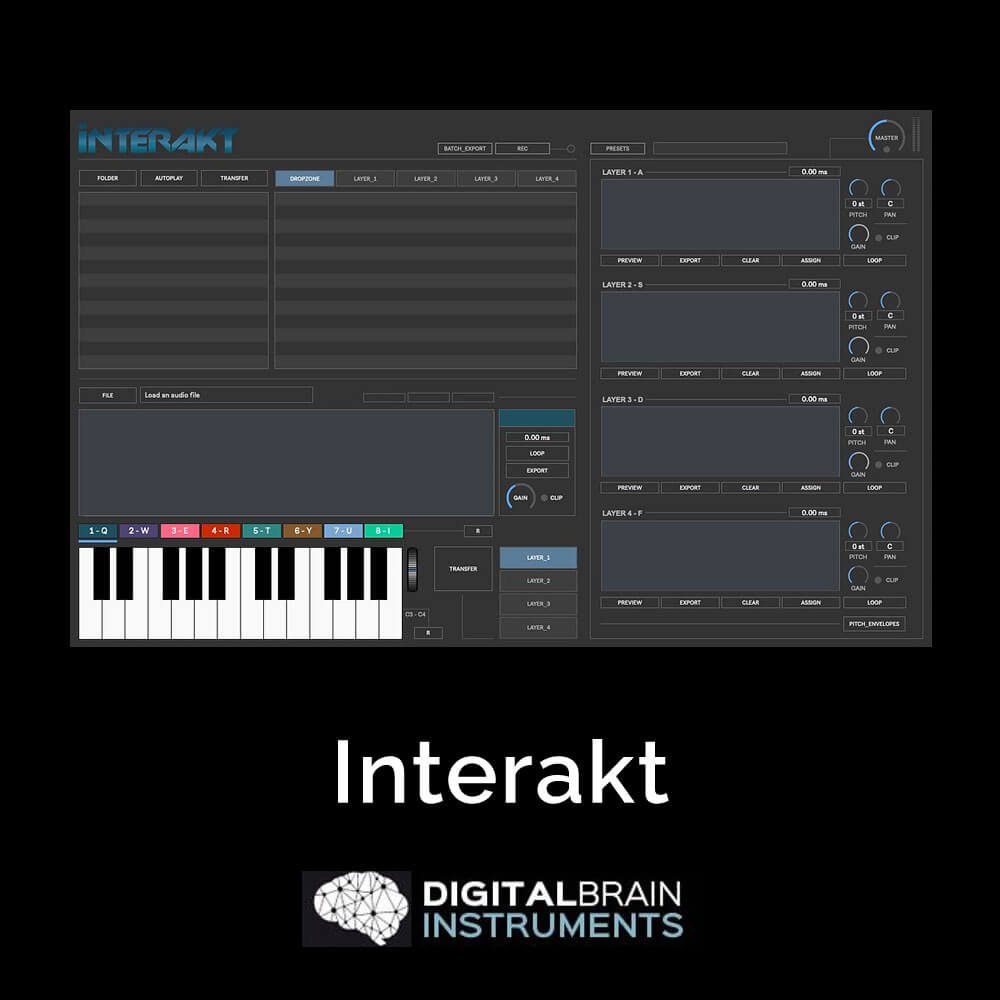Open the pan value box showing C on Layer 2
This screenshot has height=1000, width=1000.
(889, 314)
